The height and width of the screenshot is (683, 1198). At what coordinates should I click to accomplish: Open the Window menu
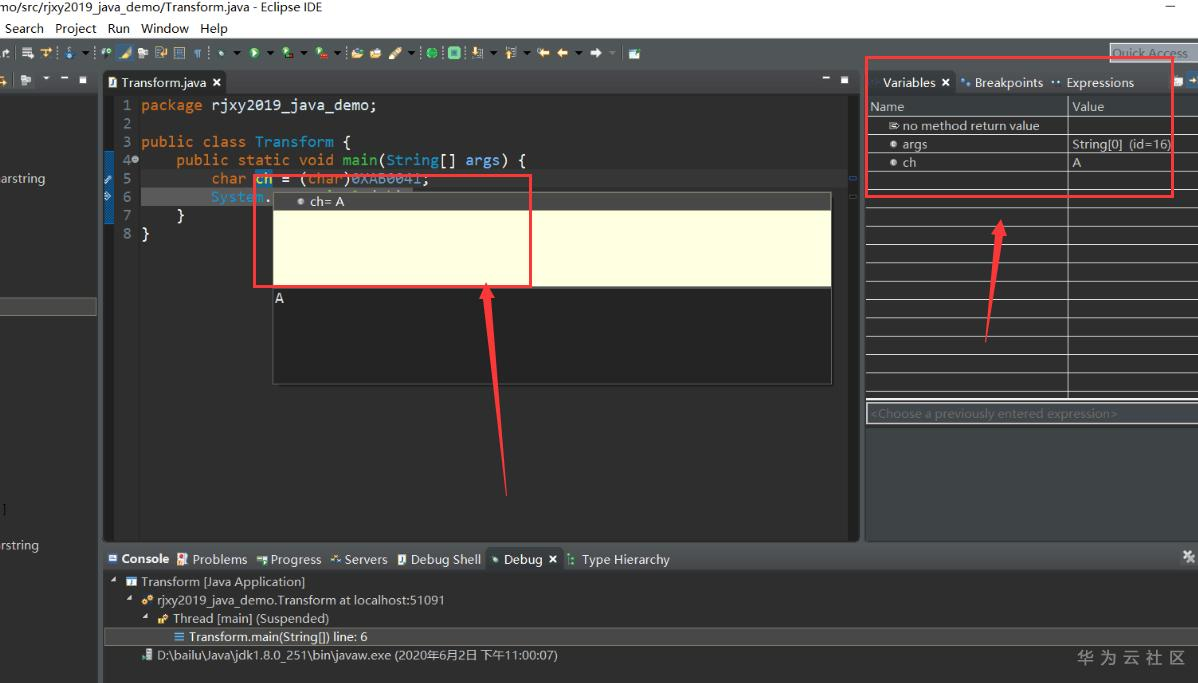(164, 28)
